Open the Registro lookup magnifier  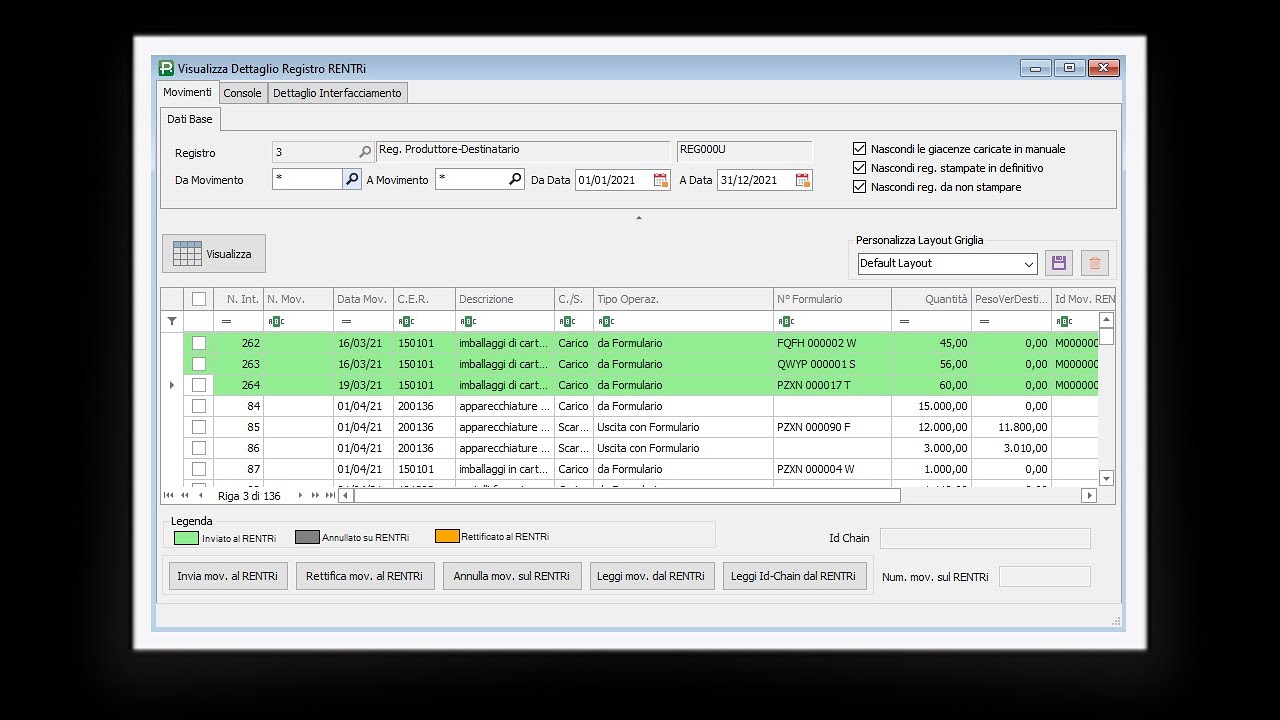pyautogui.click(x=365, y=152)
